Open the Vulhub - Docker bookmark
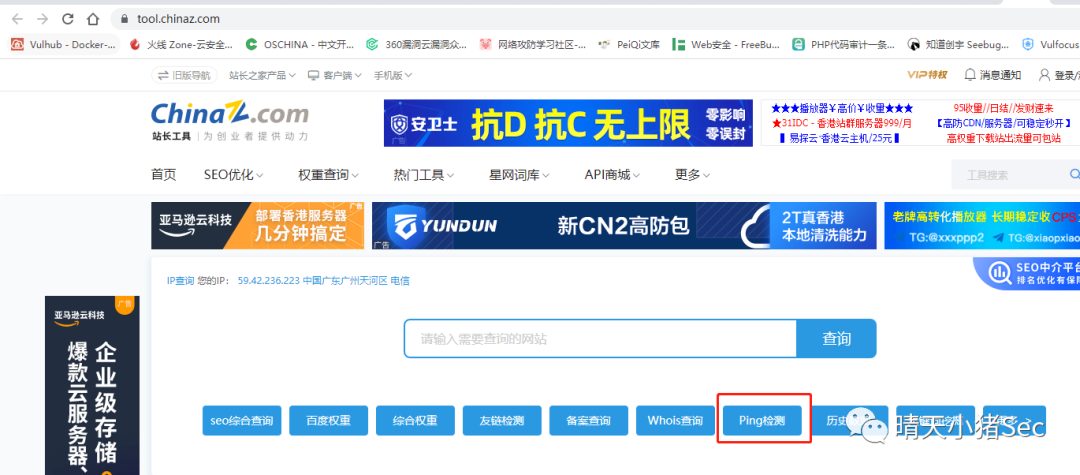 [64, 45]
